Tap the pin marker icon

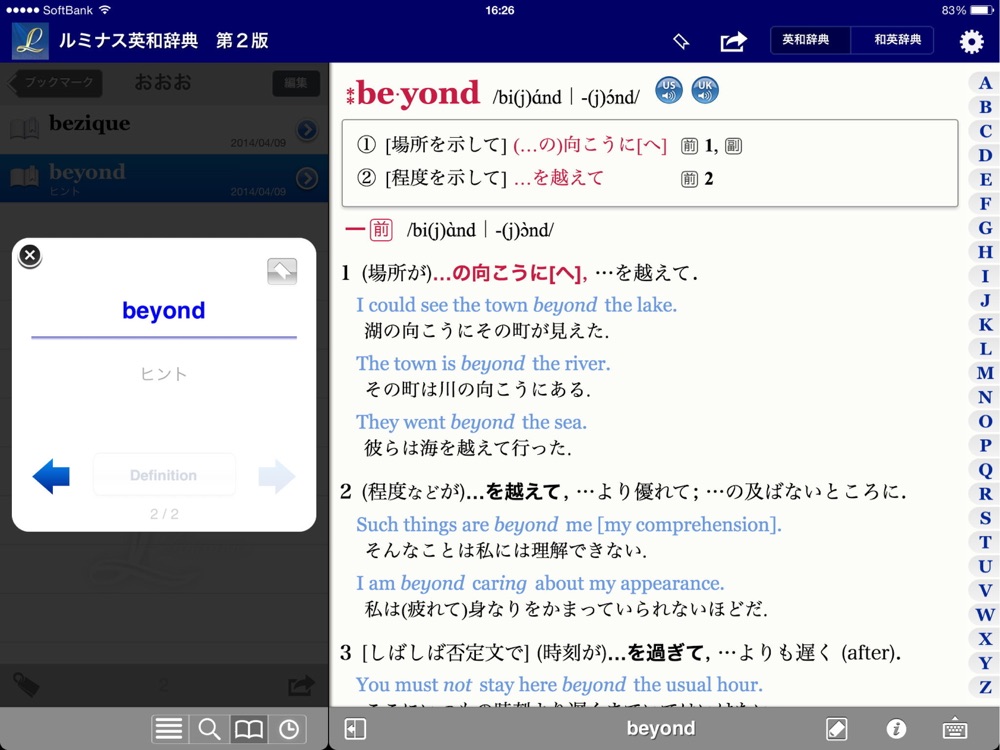pyautogui.click(x=681, y=41)
